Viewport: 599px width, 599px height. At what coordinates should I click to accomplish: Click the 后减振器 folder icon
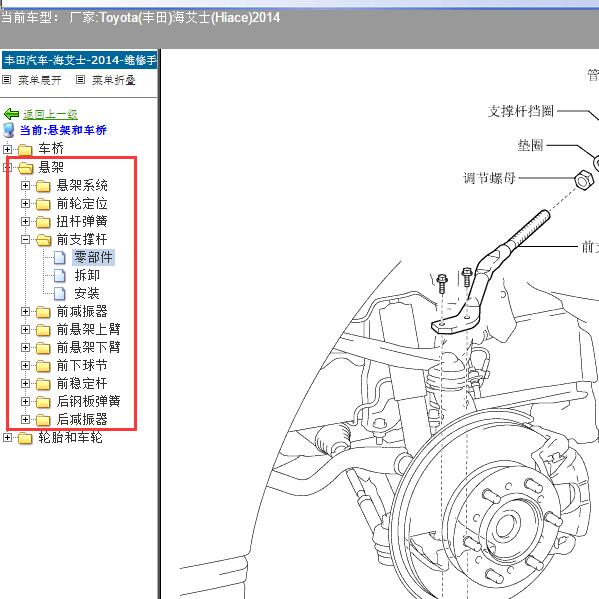[43, 420]
